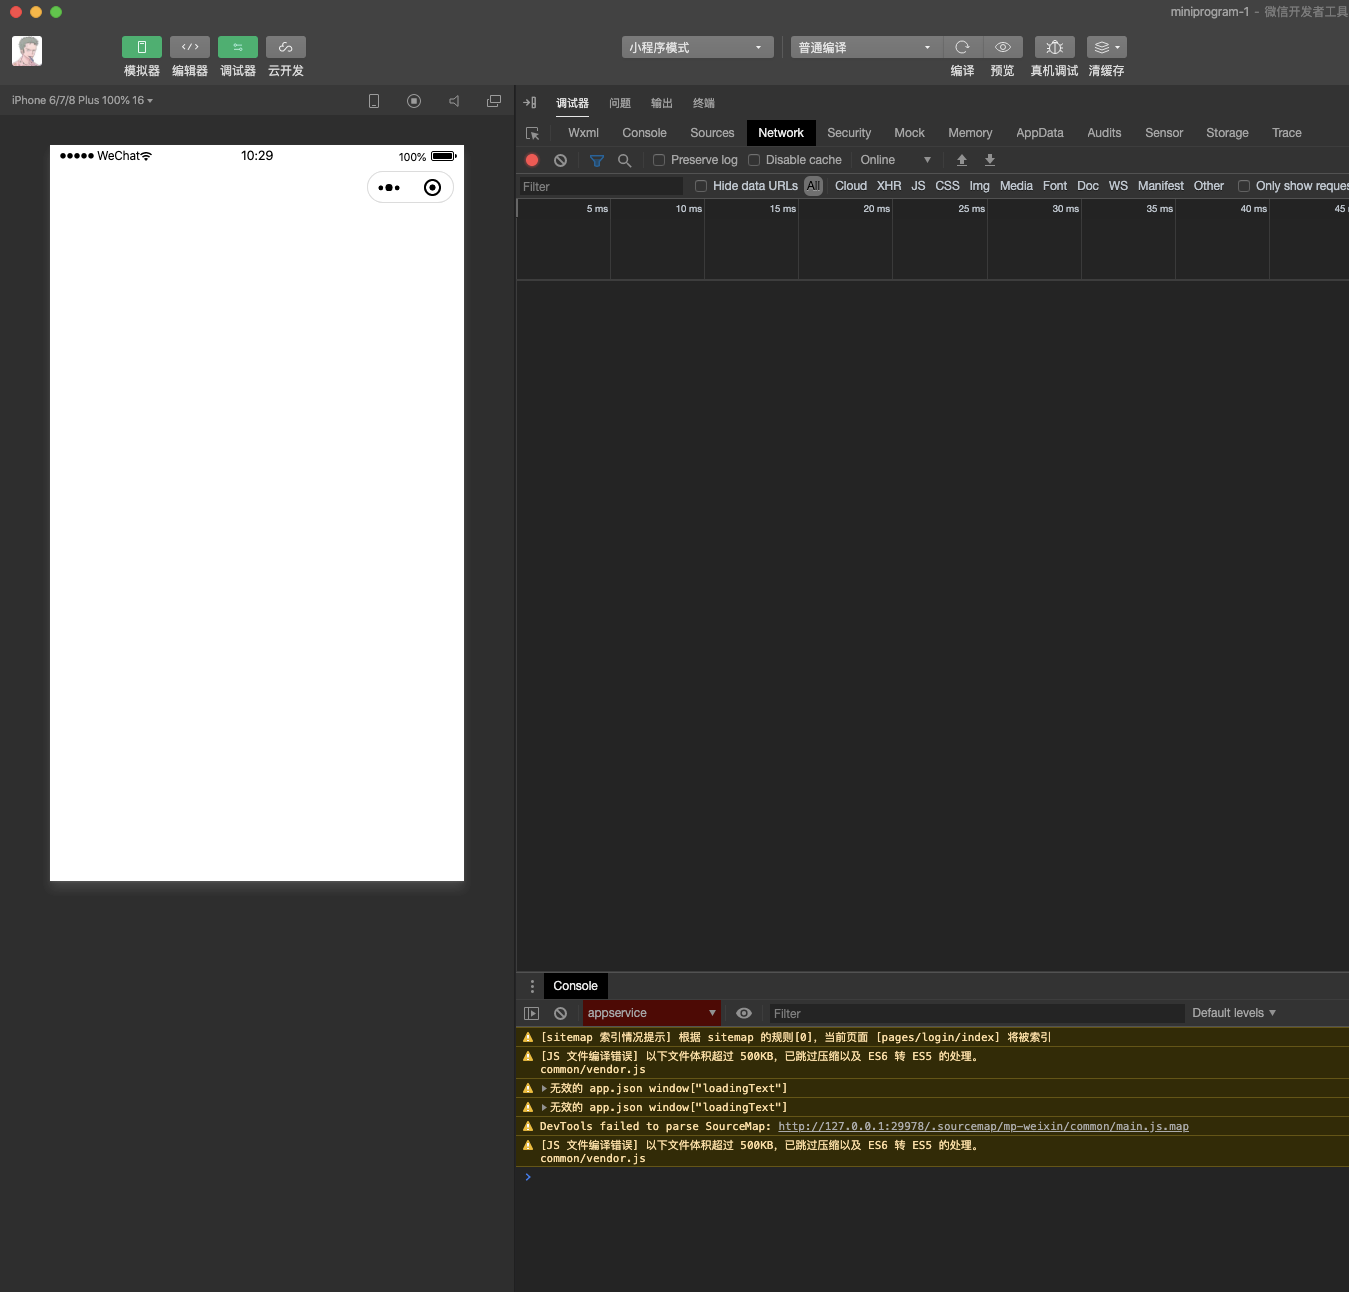
Task: Filter requests by Img type
Action: pos(979,186)
